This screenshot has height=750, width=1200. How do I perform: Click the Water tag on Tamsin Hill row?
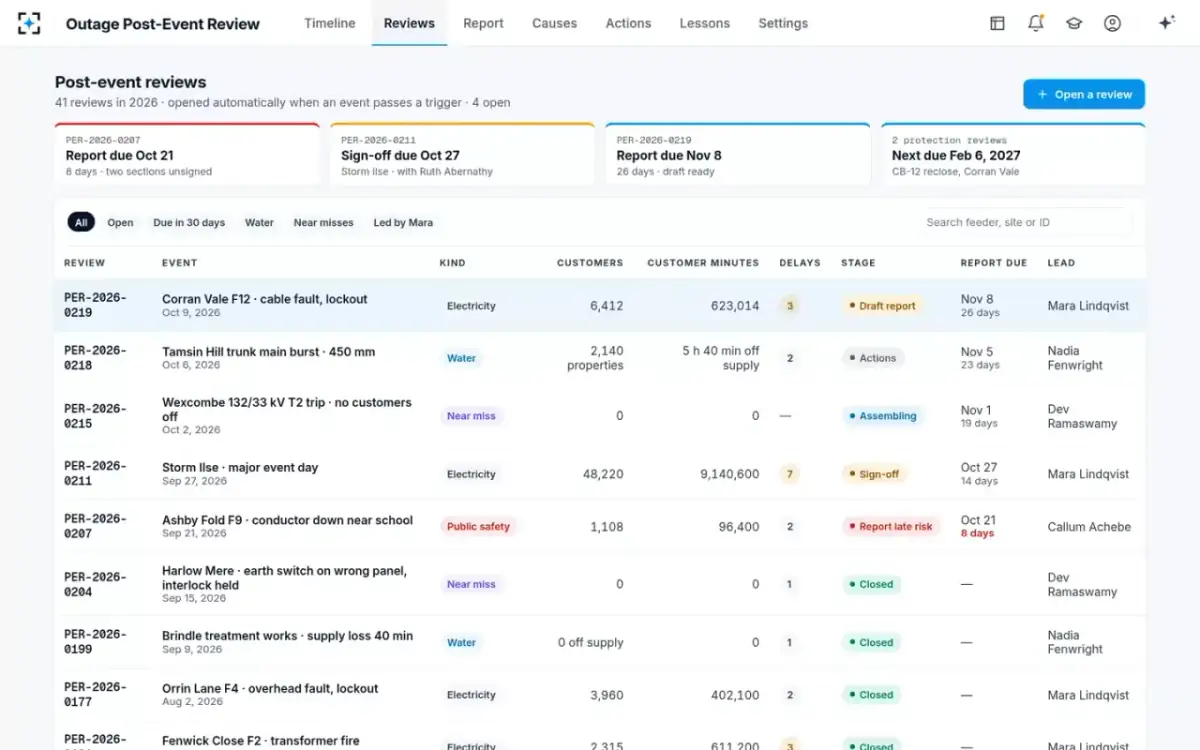pos(461,358)
